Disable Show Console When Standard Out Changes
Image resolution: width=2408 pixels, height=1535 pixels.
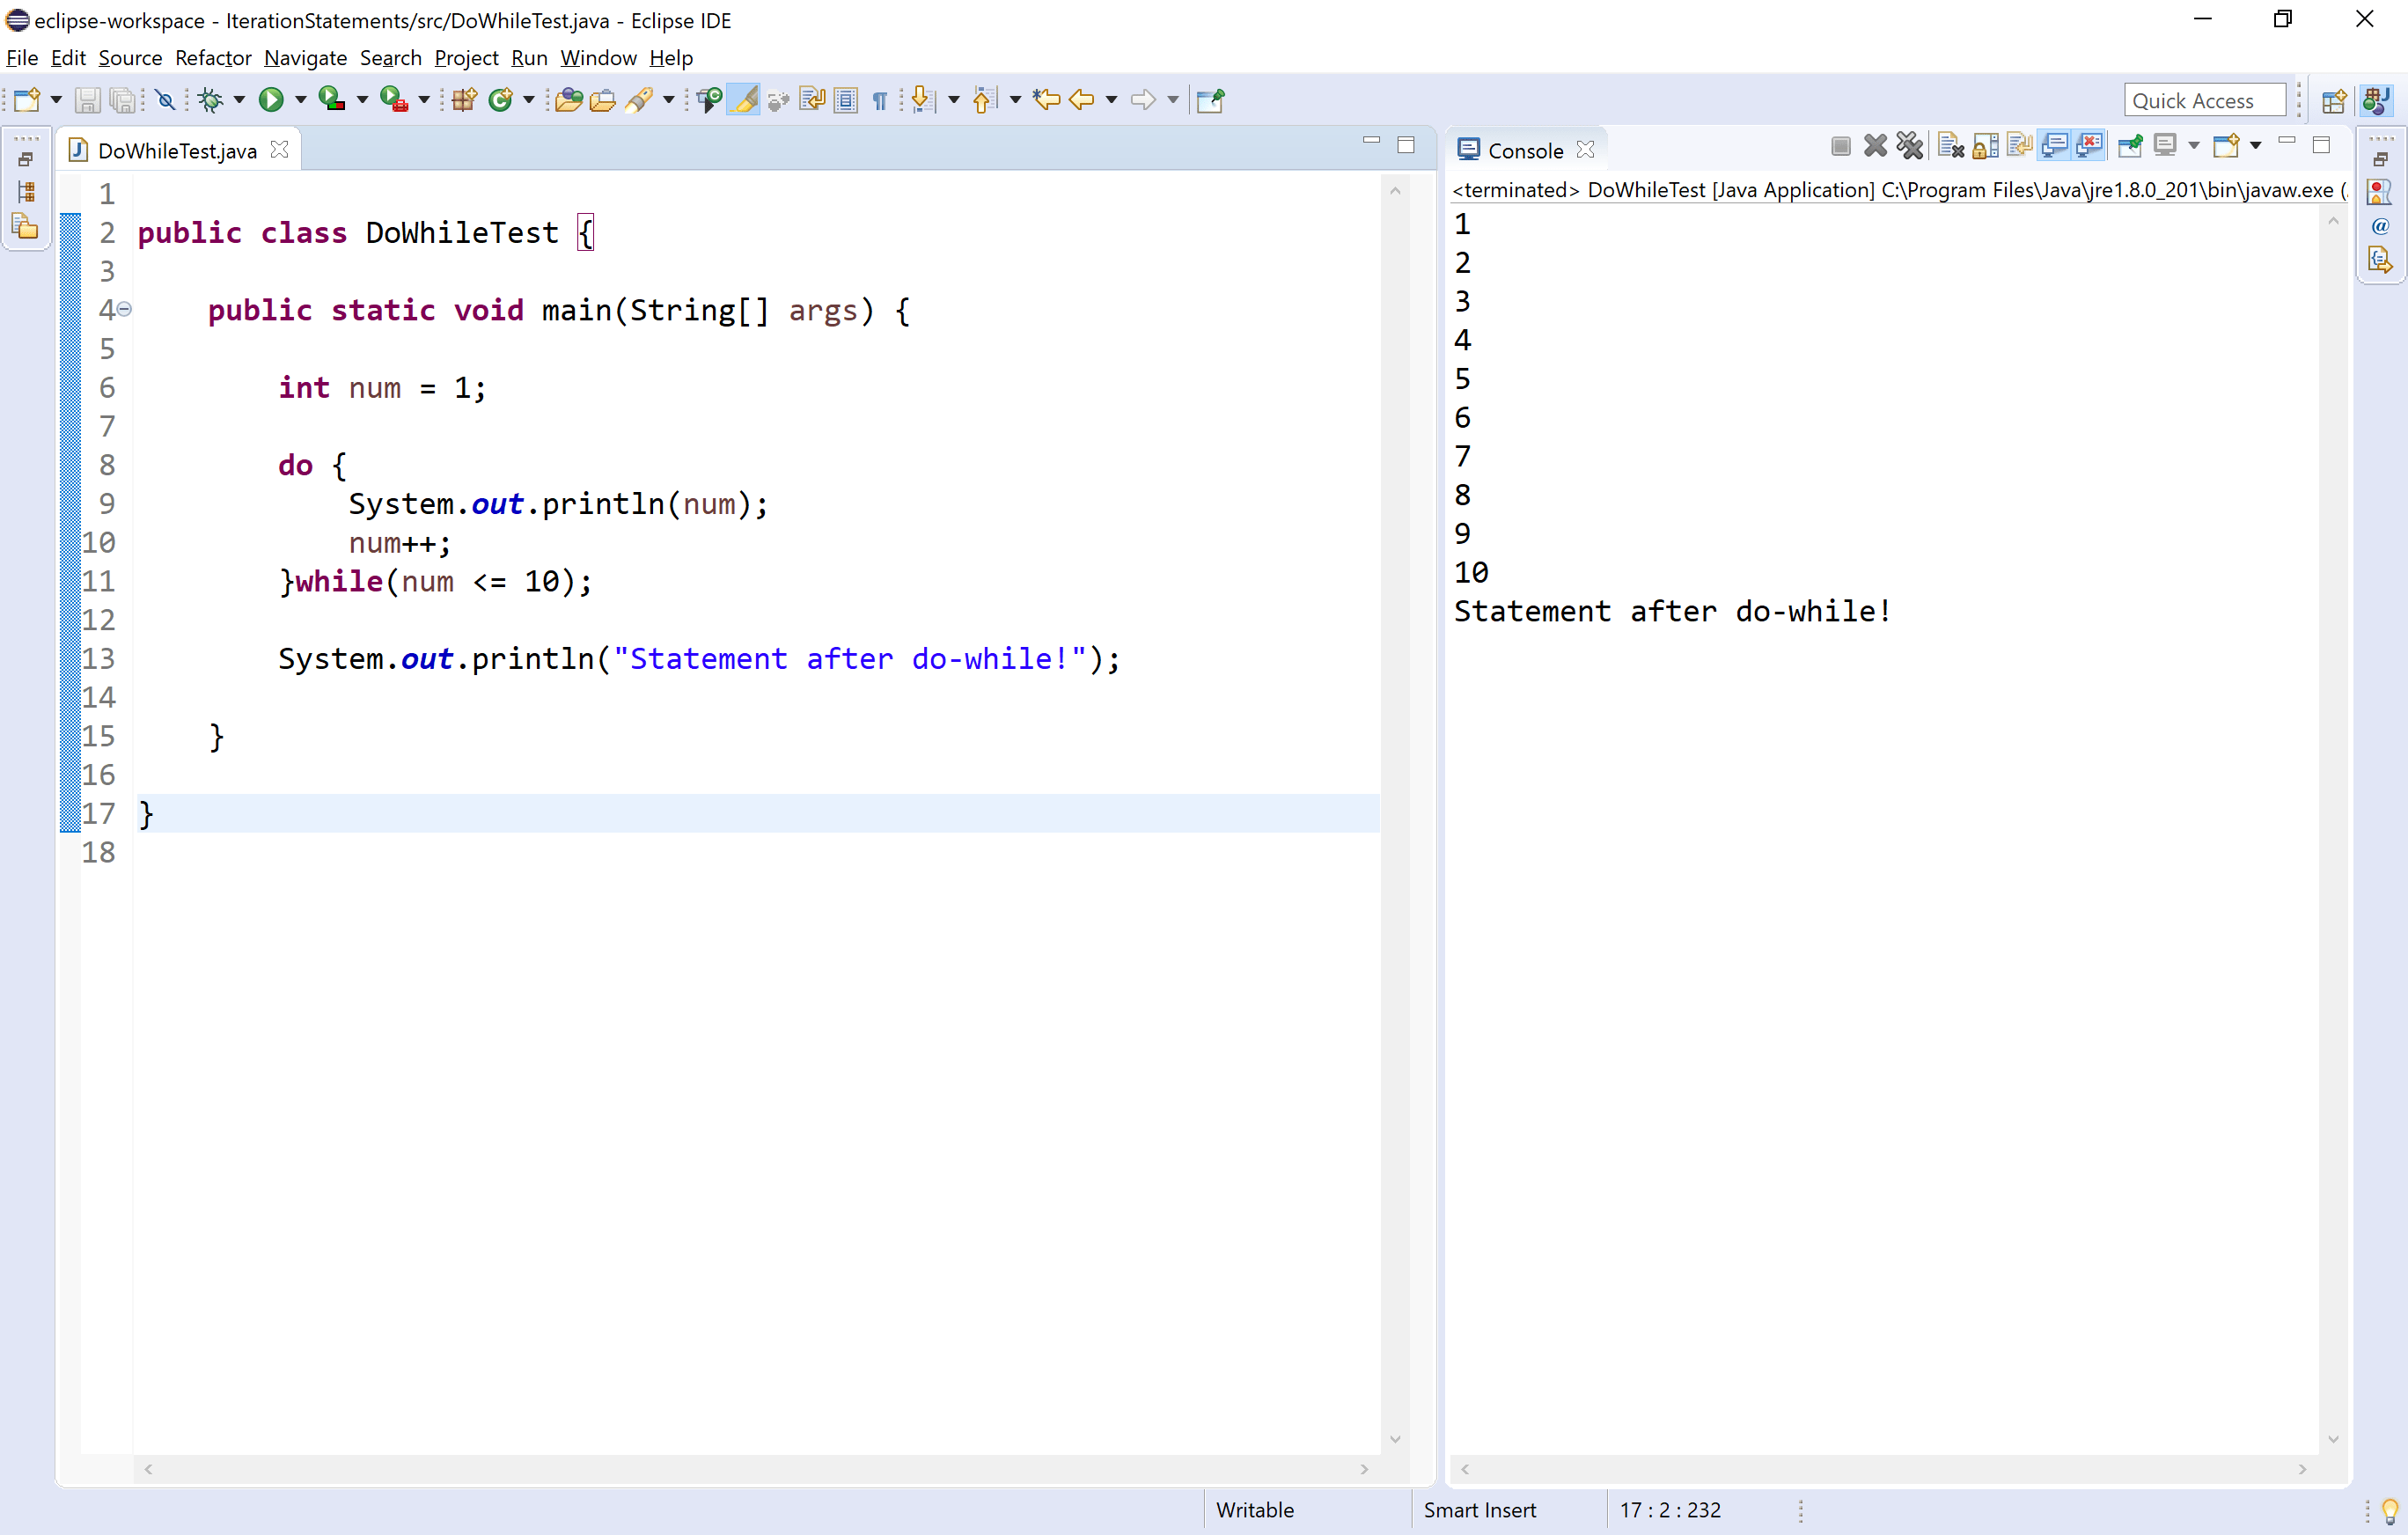click(2054, 145)
